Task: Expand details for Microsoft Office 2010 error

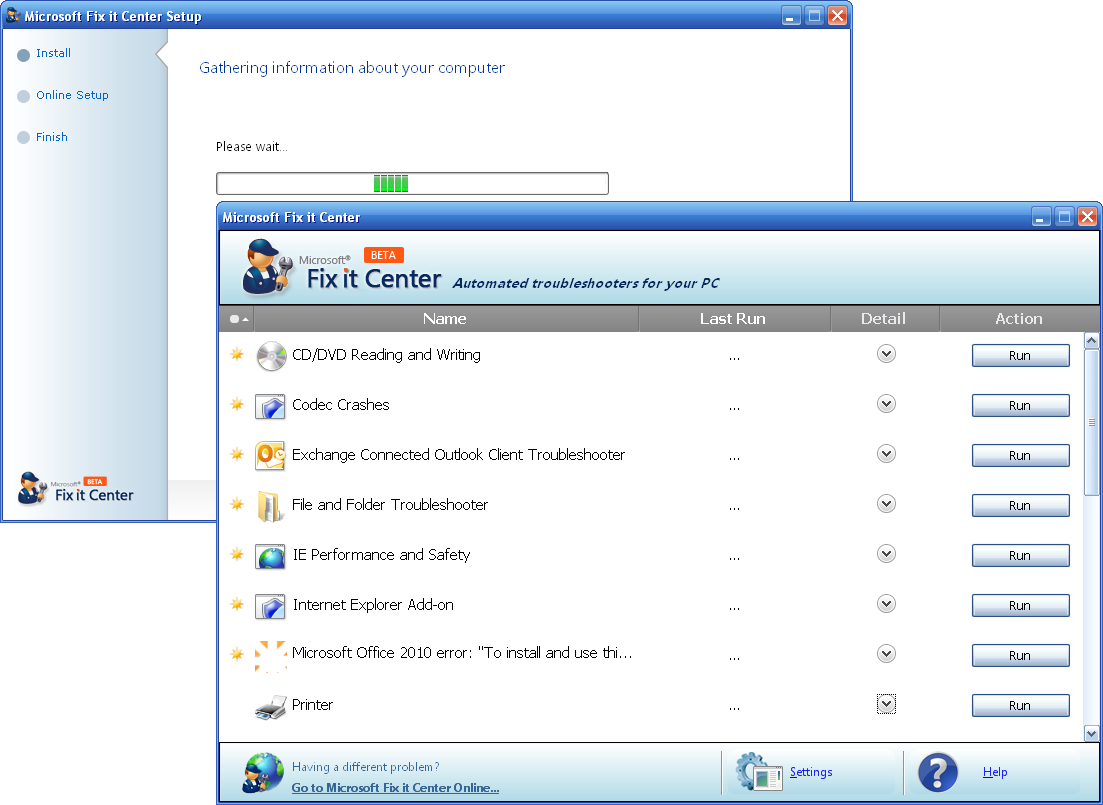Action: (886, 654)
